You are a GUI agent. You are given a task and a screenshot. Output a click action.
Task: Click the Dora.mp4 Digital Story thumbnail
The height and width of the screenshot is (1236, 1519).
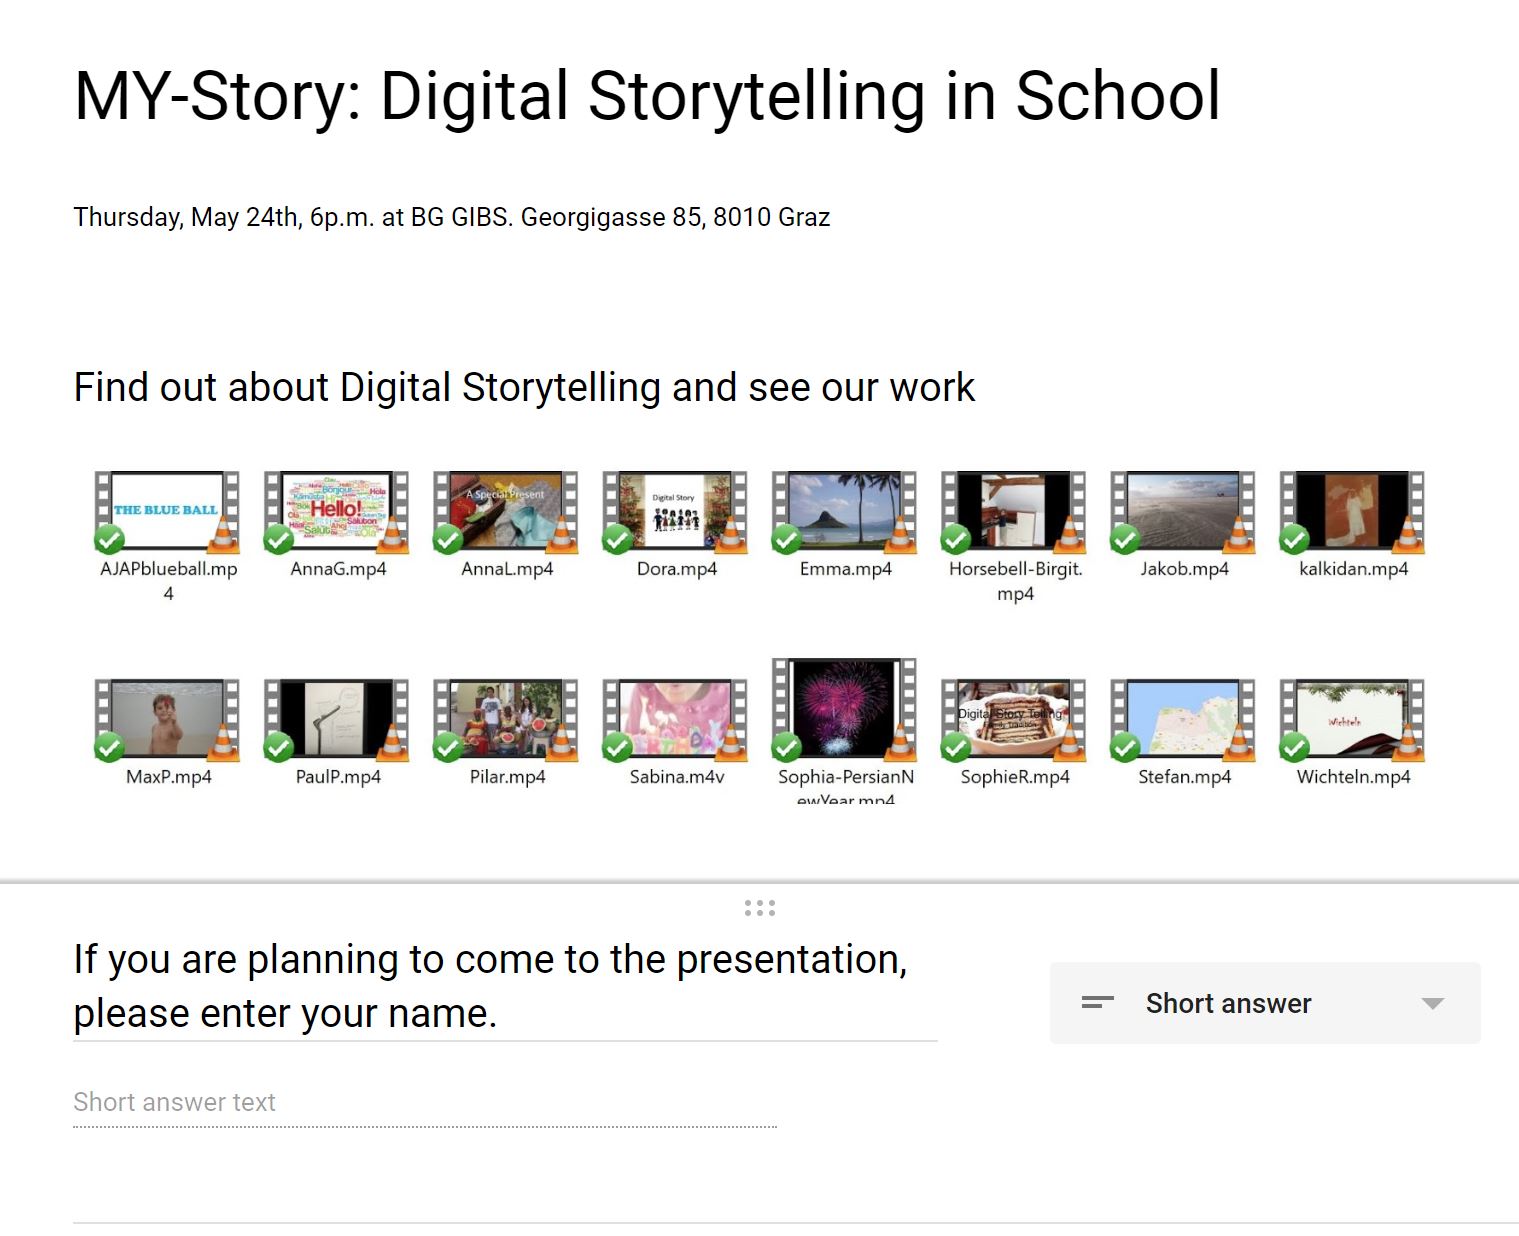tap(675, 511)
